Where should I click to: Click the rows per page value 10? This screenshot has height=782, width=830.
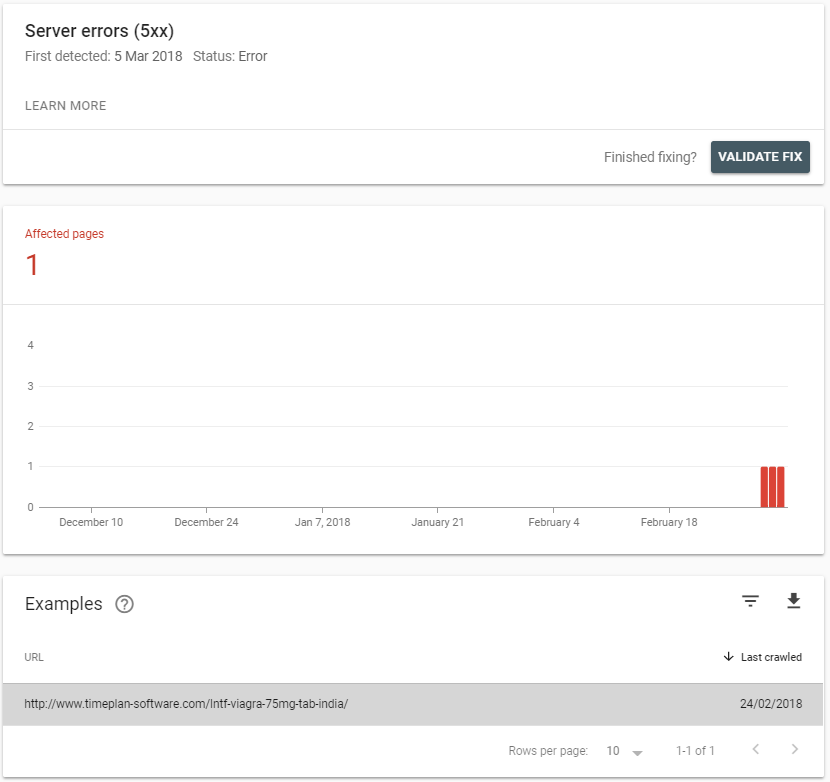613,750
